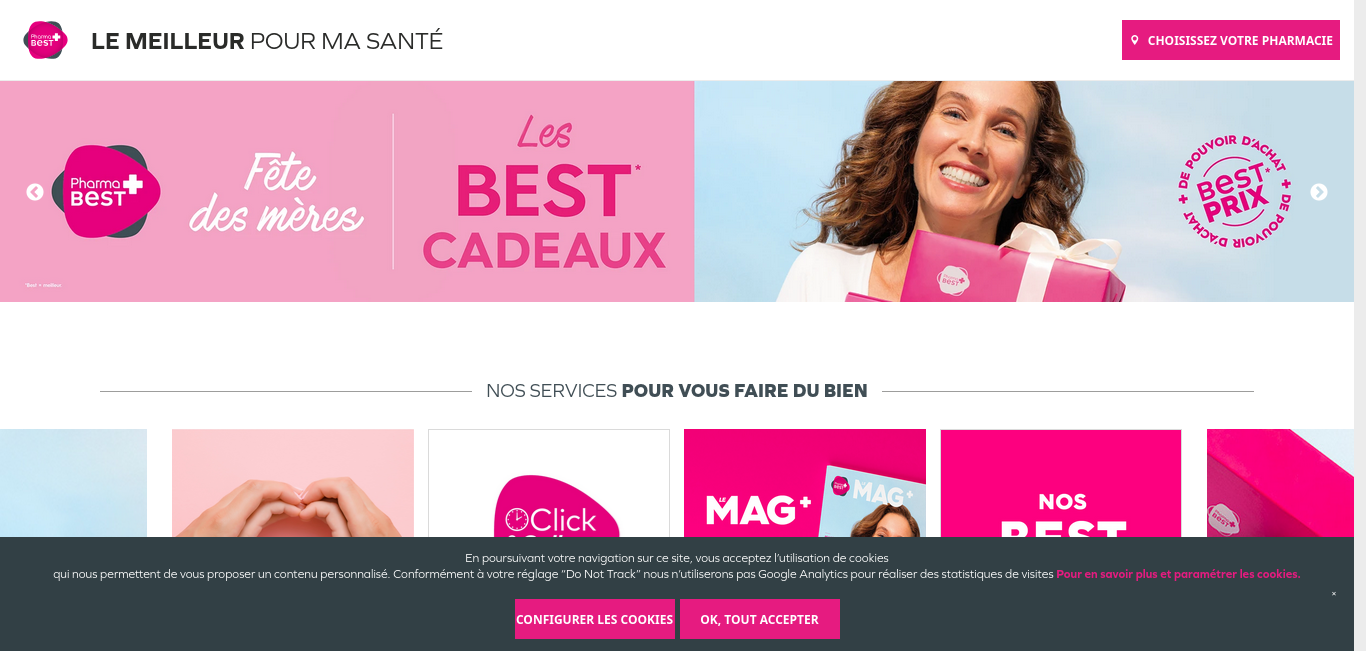
Task: Open the light blue card at left edge
Action: click(73, 484)
